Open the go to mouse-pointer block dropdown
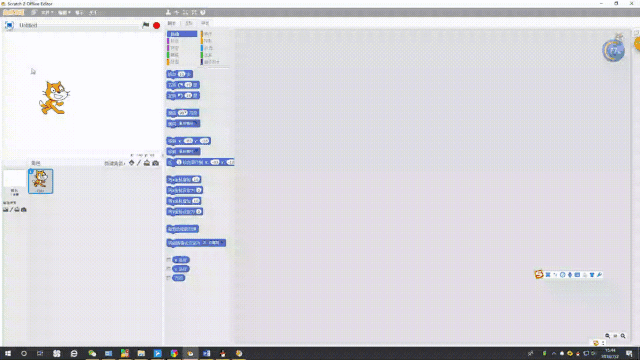 [x=196, y=151]
